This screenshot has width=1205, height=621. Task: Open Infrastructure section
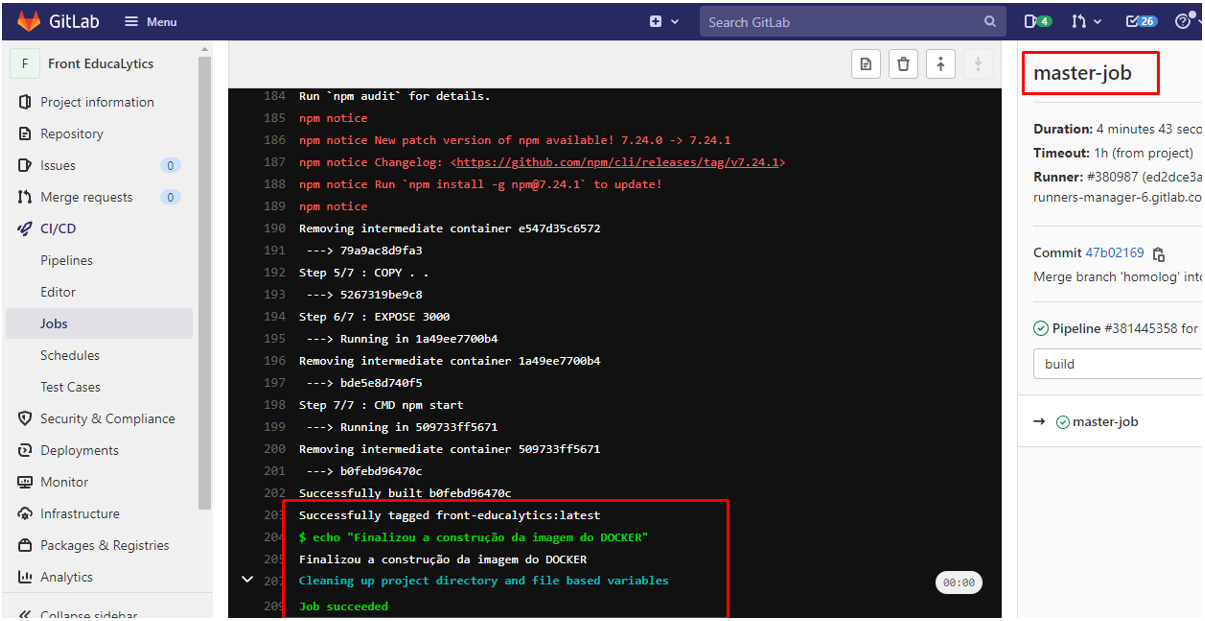click(x=80, y=514)
